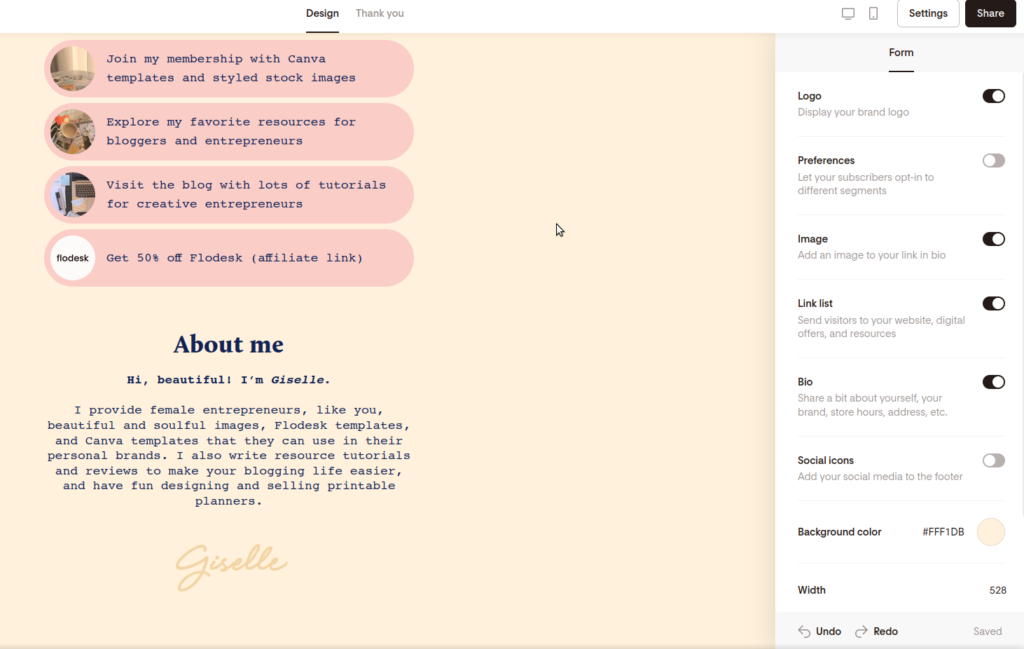Select the About me heading
Viewport: 1024px width, 649px height.
(229, 344)
